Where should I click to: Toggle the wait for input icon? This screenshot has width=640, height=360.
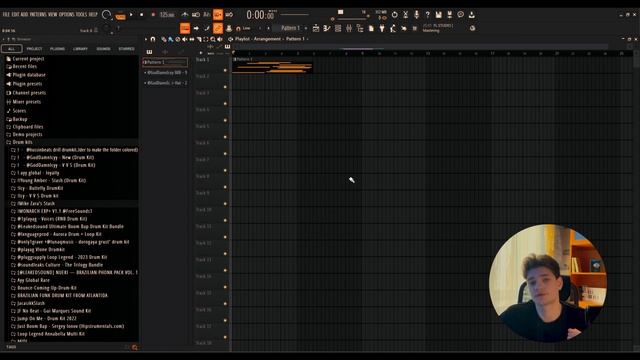[x=196, y=15]
